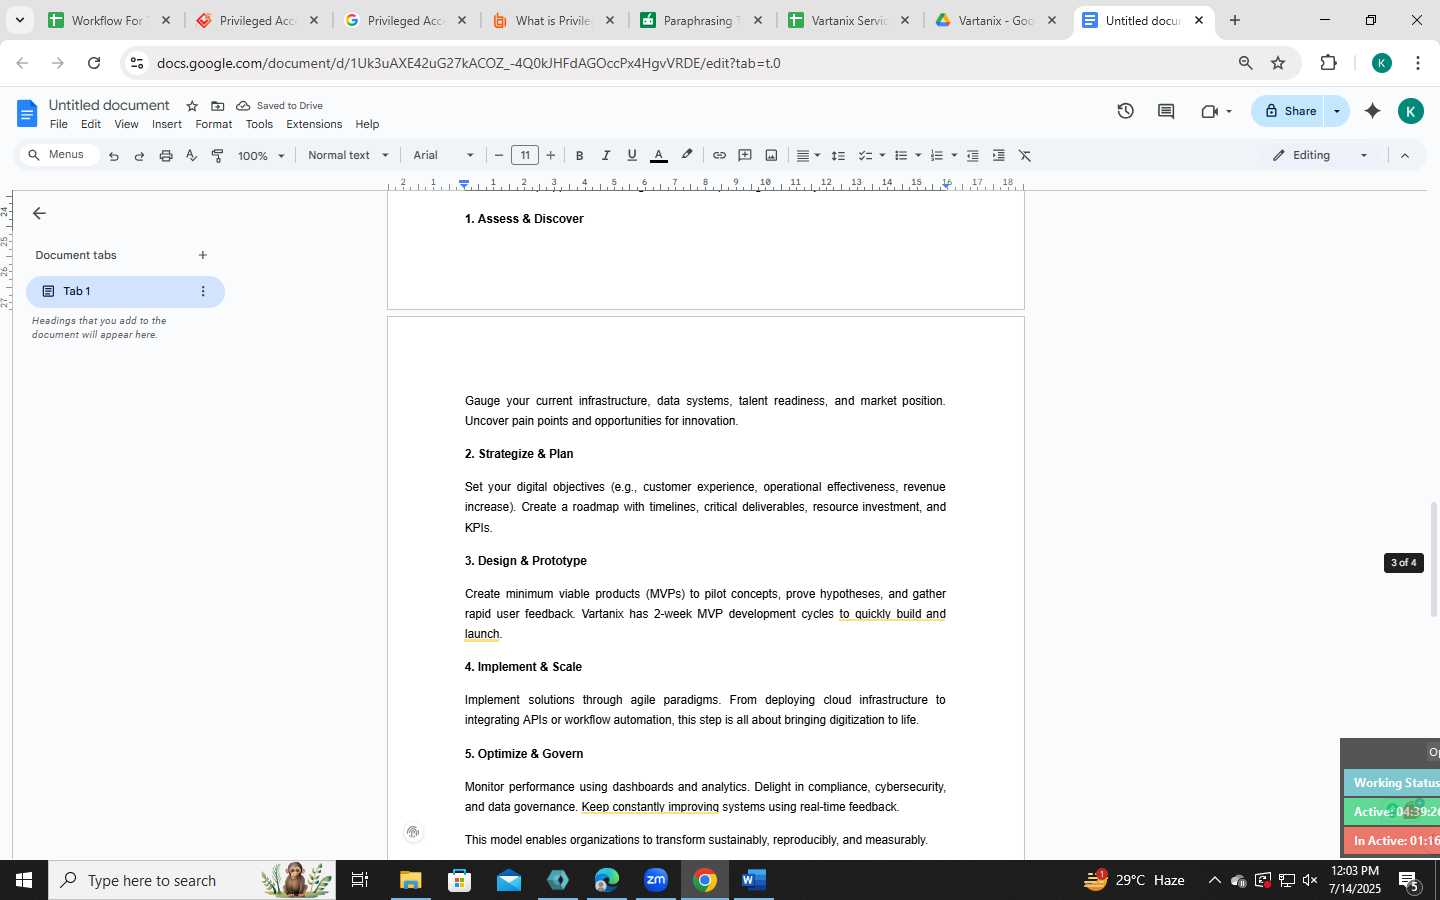This screenshot has height=900, width=1440.
Task: Open the Extensions menu
Action: click(314, 125)
